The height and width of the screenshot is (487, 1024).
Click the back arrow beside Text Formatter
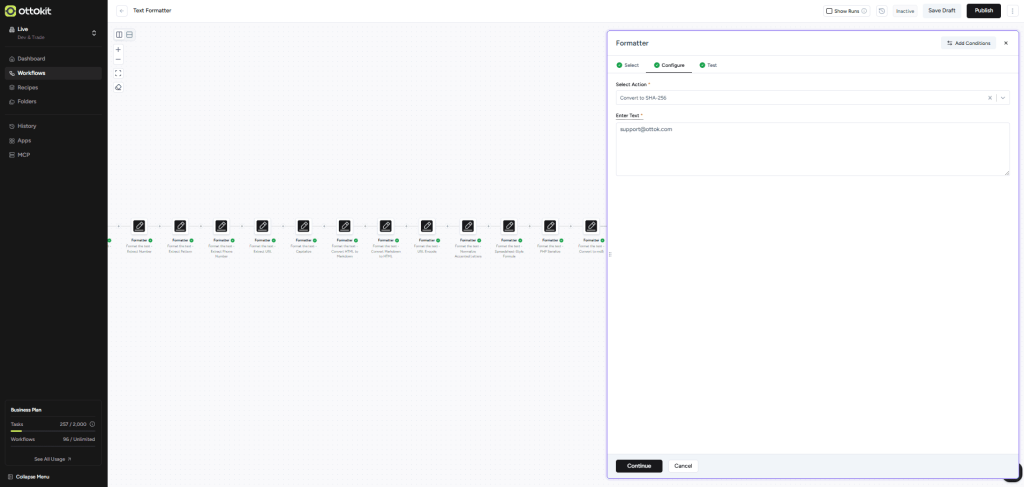[121, 11]
